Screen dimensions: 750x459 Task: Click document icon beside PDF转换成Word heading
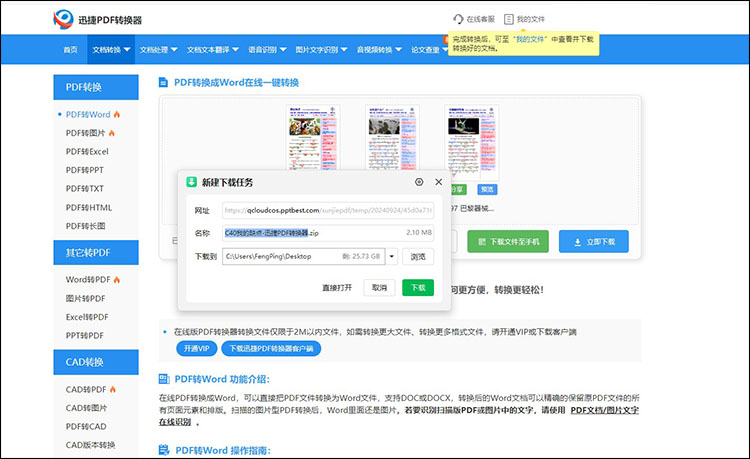point(163,82)
